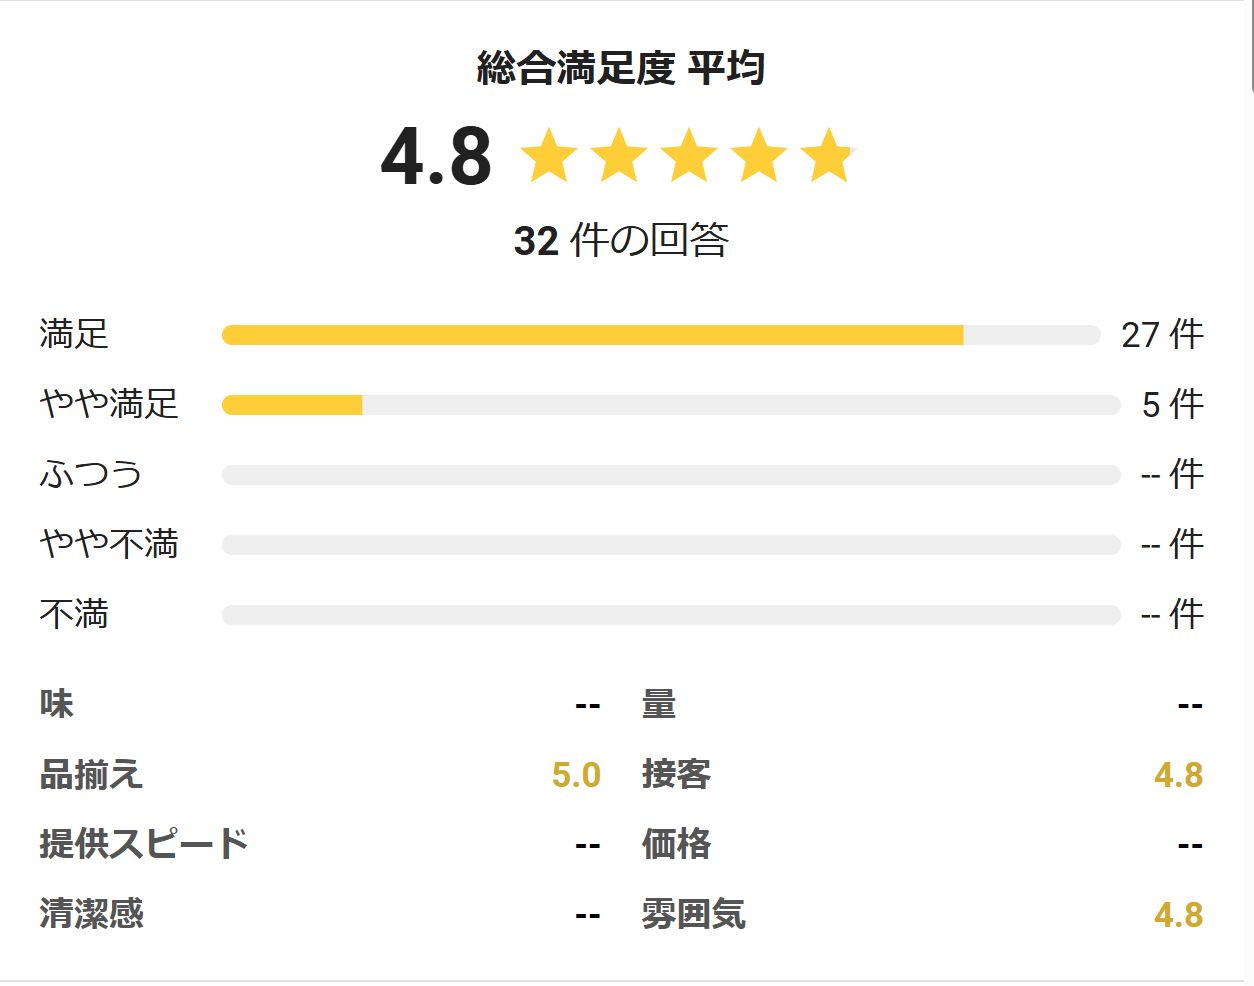Click the 雰囲気 score 4.8
Viewport: 1254px width, 986px height.
click(x=1178, y=915)
